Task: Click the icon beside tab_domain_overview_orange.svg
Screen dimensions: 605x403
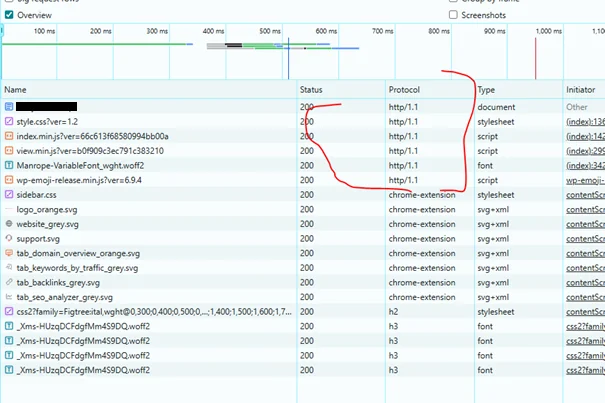Action: [9, 254]
